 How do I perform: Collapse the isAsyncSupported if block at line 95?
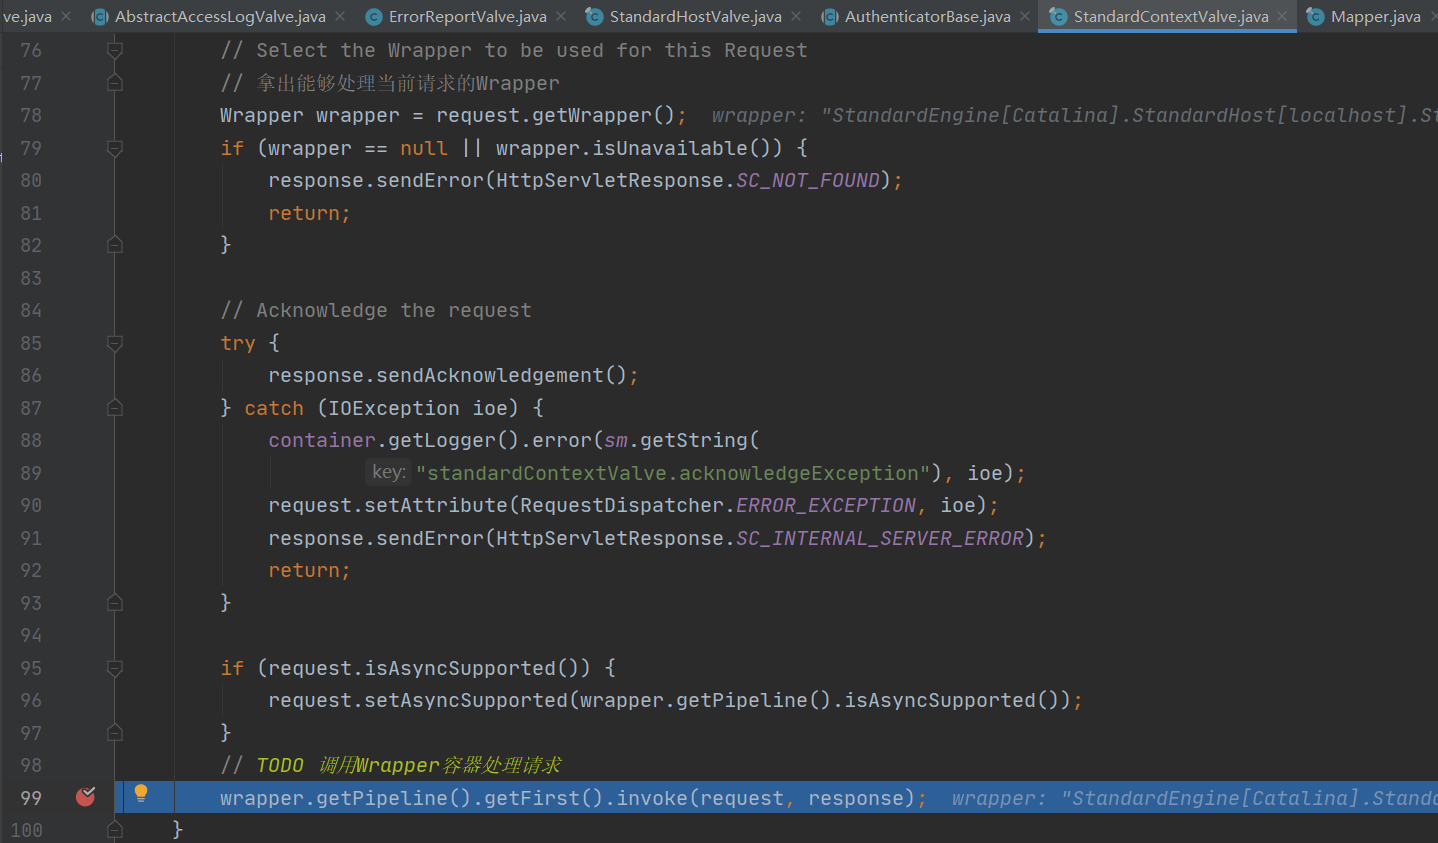click(x=115, y=668)
